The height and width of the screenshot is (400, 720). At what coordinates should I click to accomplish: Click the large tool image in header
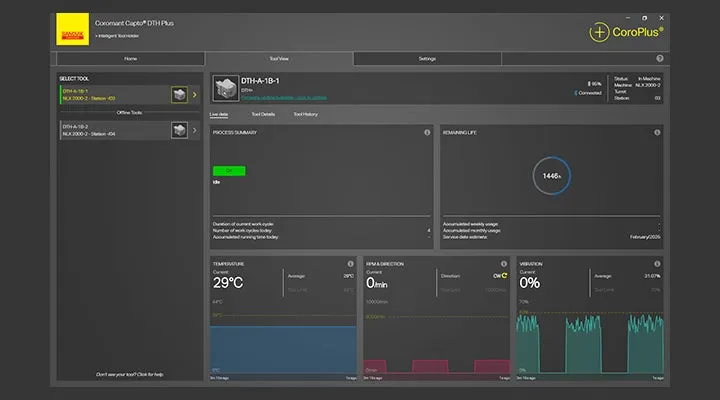[225, 88]
